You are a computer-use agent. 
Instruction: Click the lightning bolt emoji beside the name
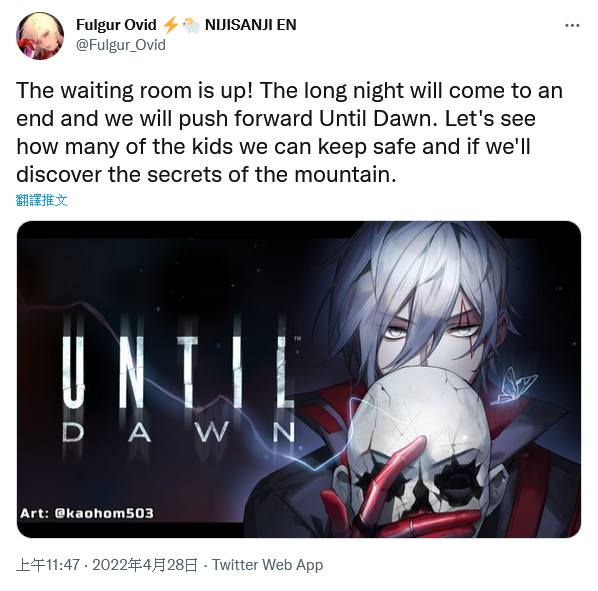point(170,25)
